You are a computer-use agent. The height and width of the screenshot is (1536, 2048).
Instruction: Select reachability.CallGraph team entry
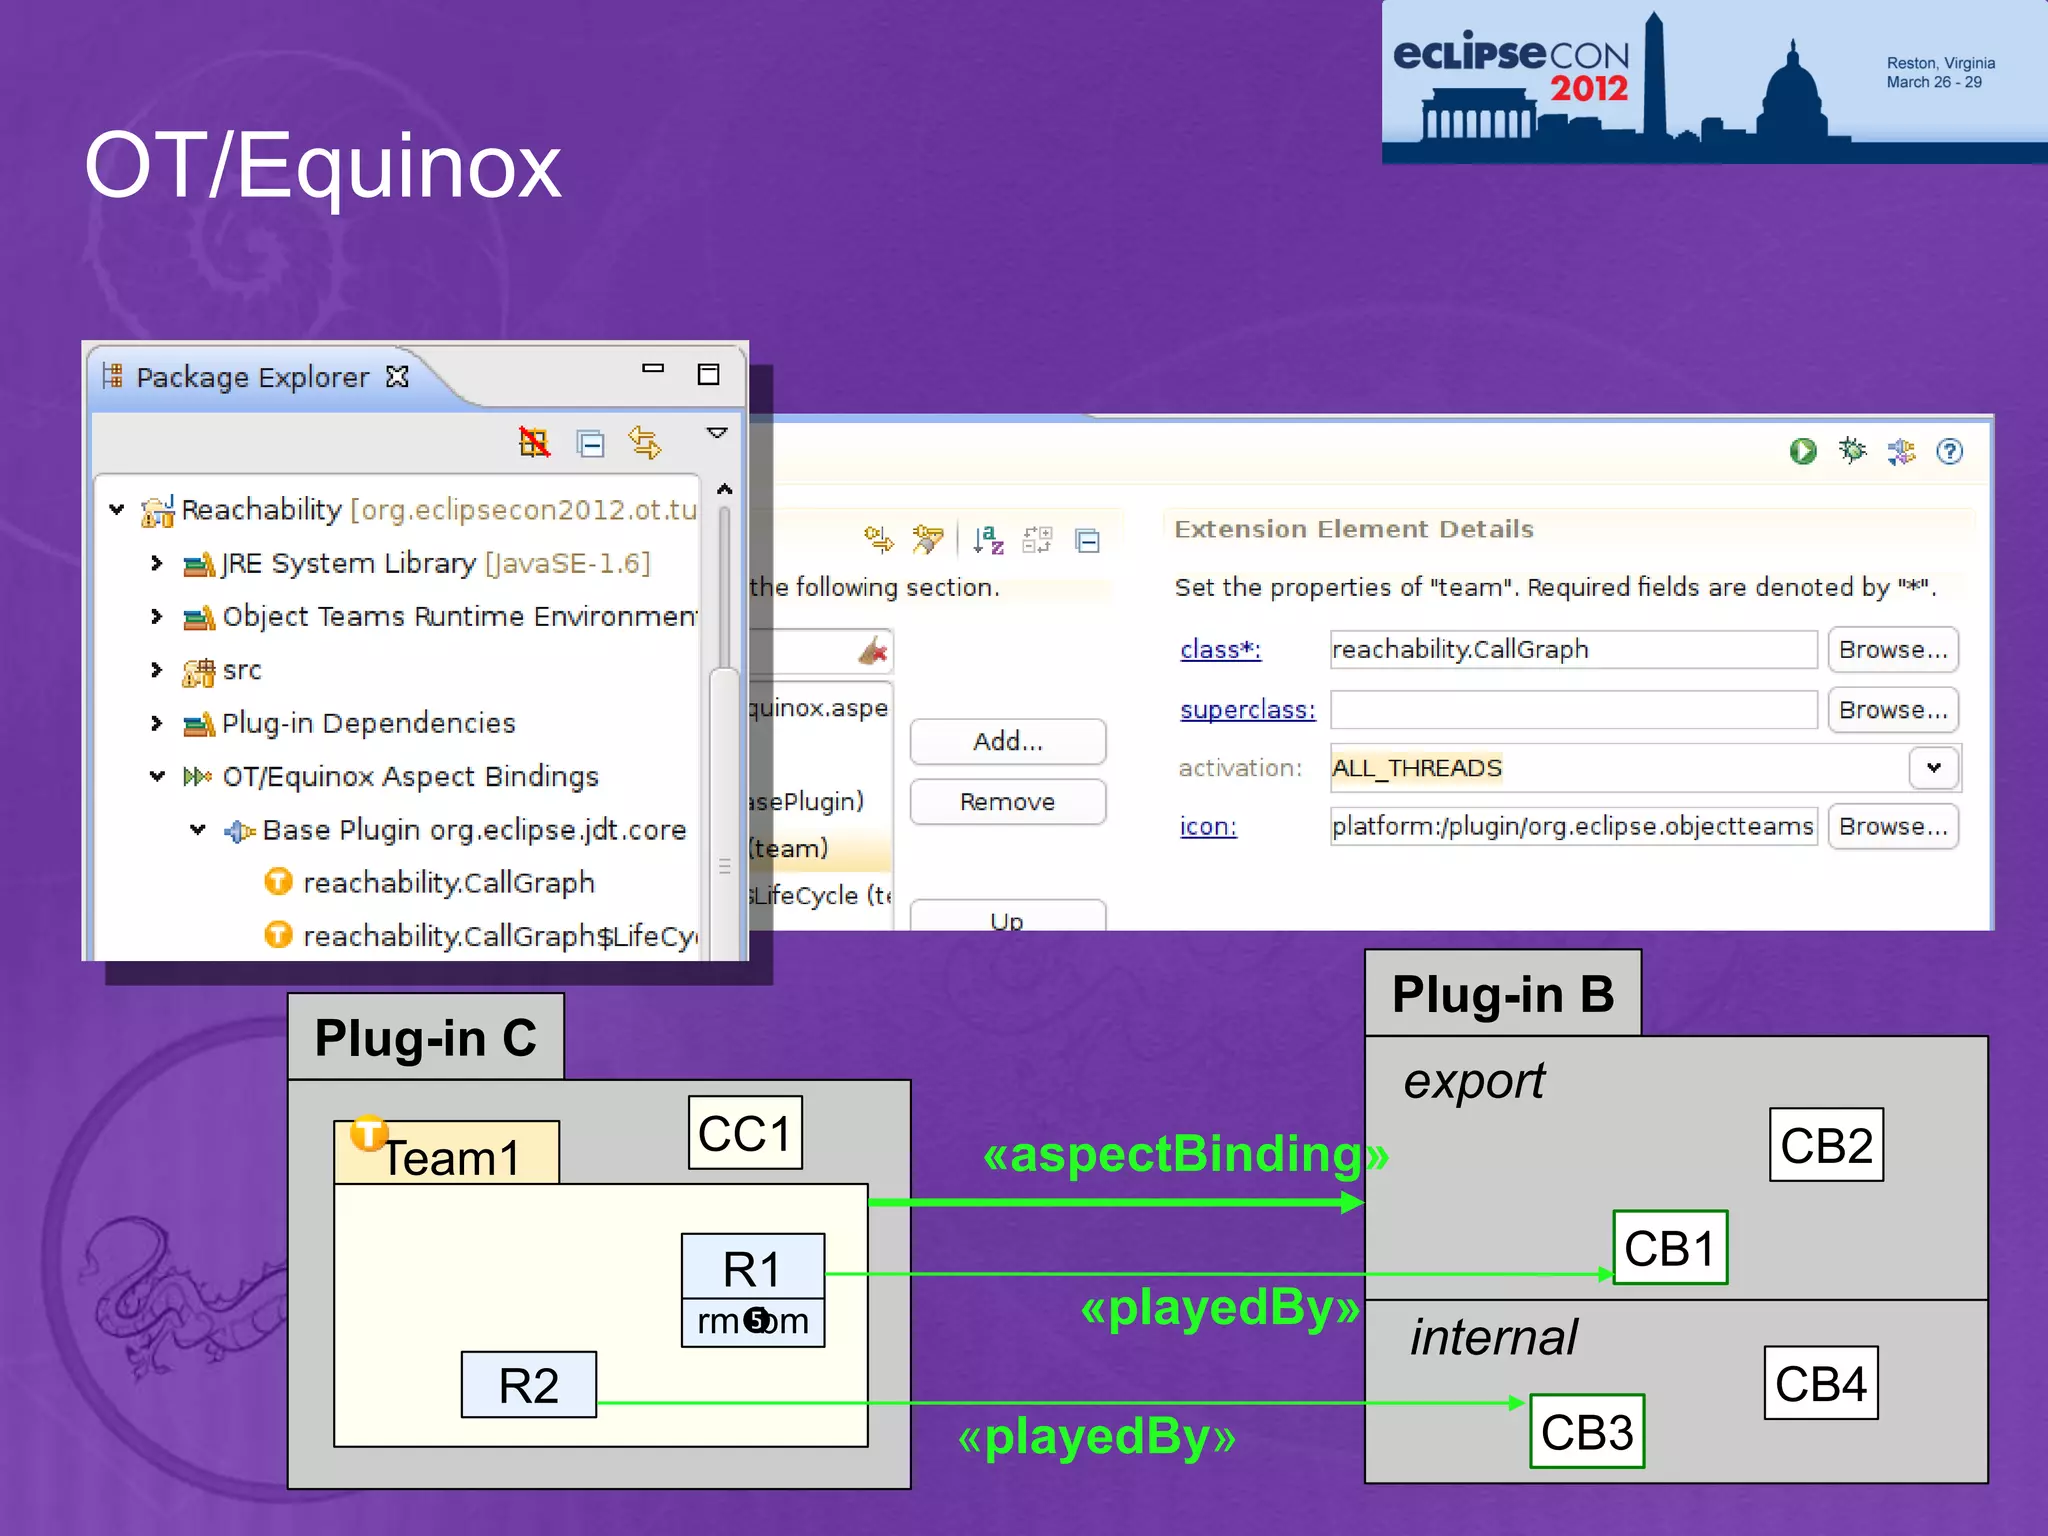point(429,882)
